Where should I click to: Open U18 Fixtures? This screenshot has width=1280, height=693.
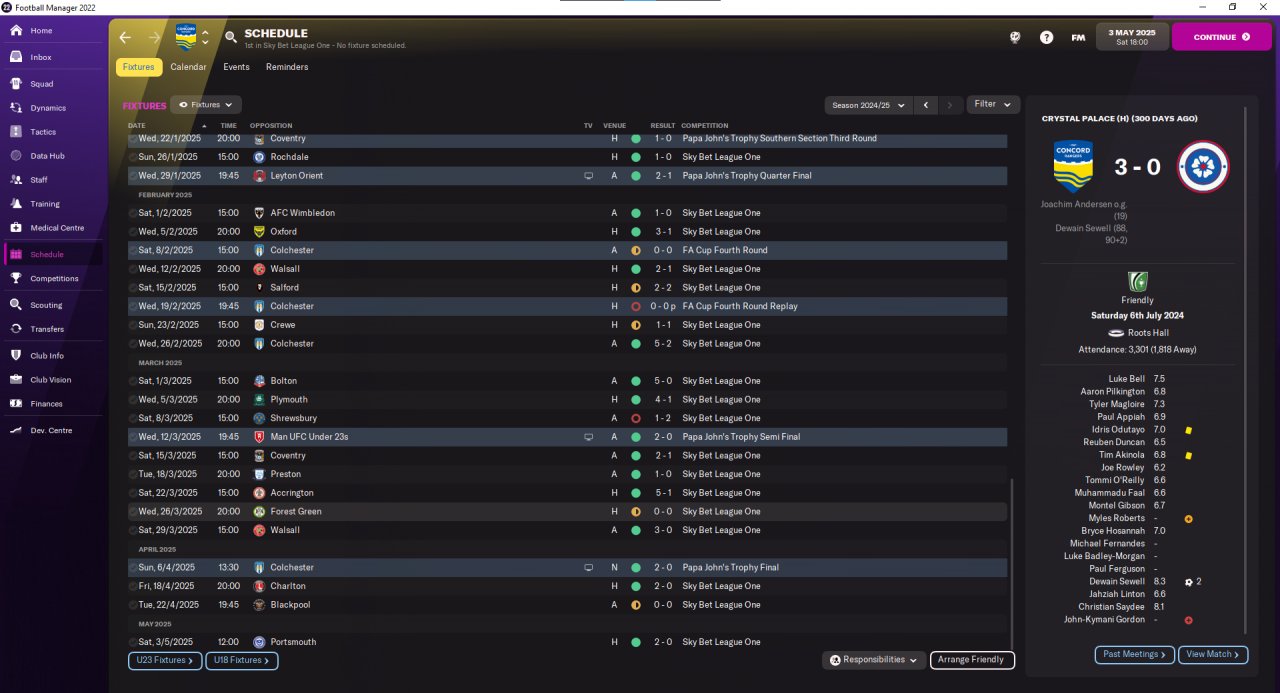(242, 660)
